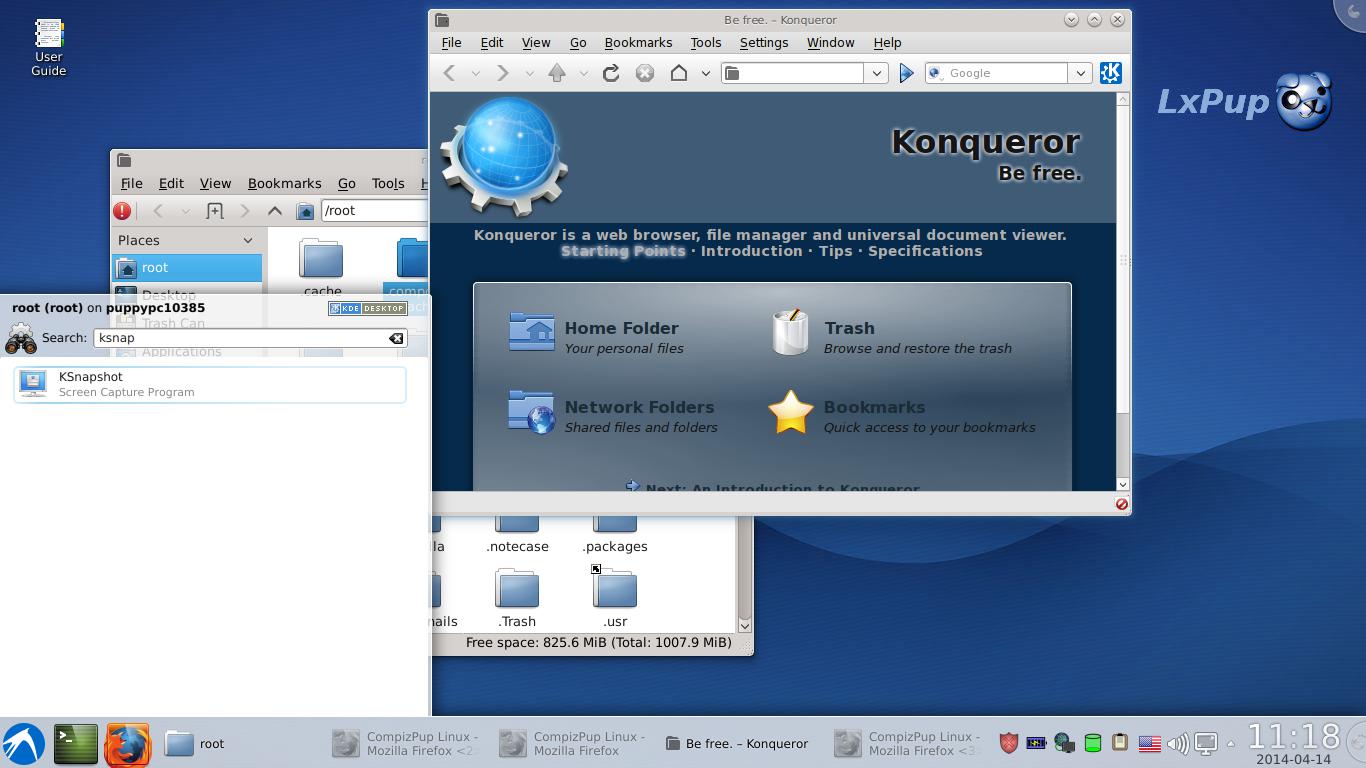Open the root folder taskbar entry
Screen dimensions: 1366x768
(x=195, y=744)
